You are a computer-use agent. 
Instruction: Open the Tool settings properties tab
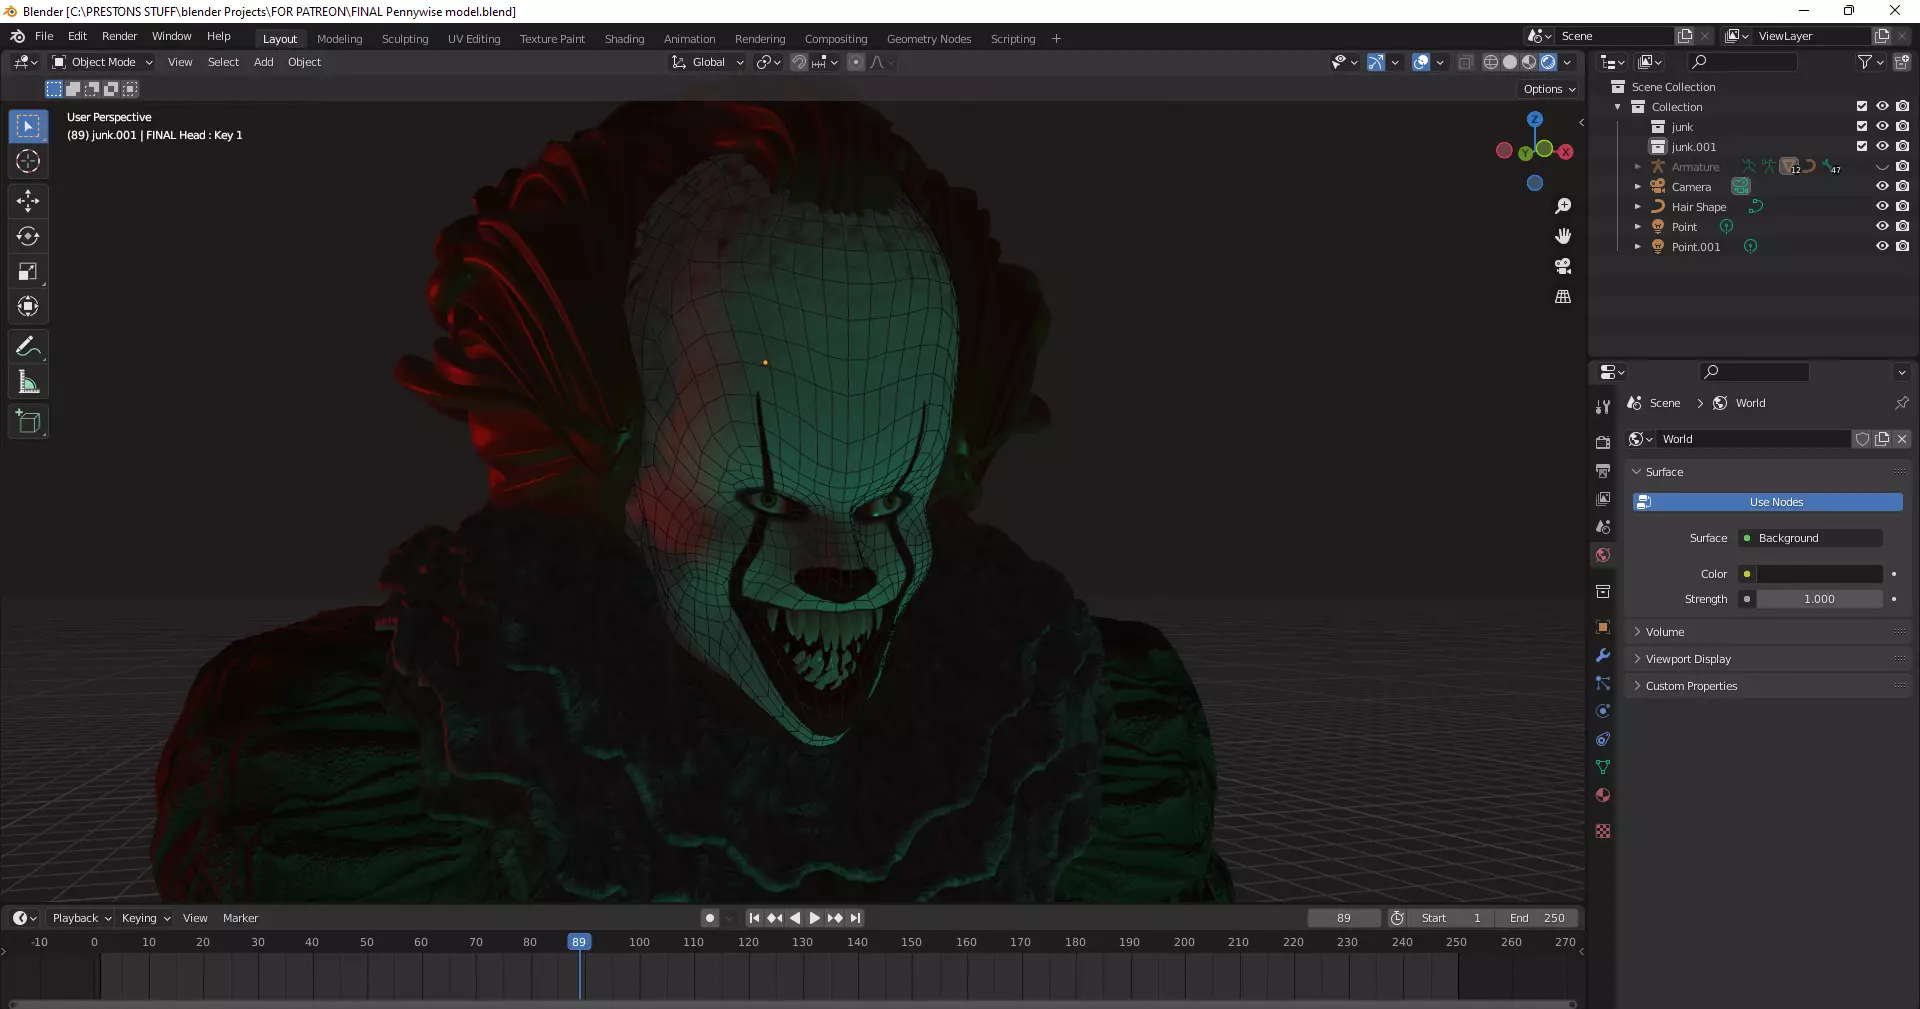(1603, 406)
